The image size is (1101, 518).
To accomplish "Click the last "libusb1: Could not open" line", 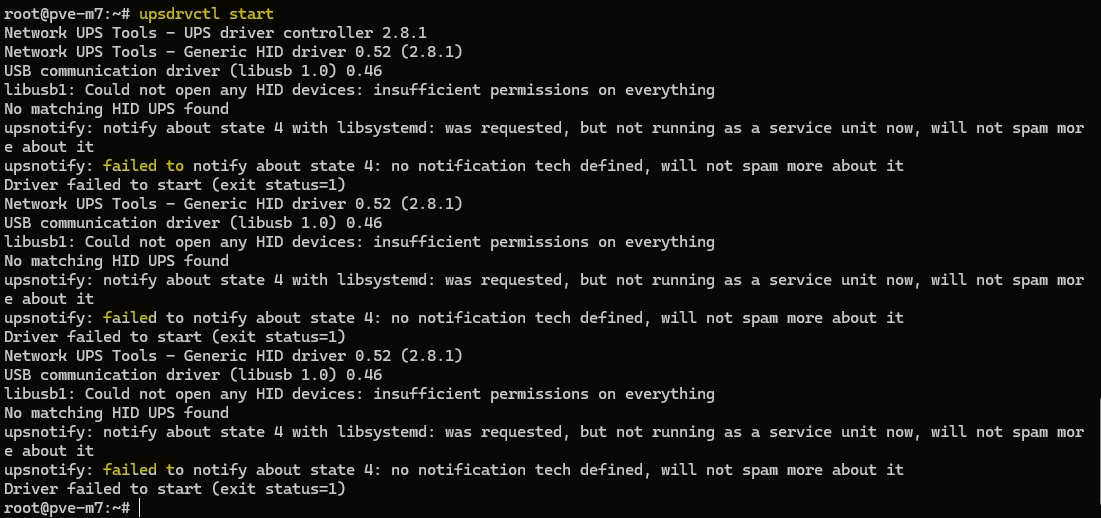I will click(x=359, y=394).
